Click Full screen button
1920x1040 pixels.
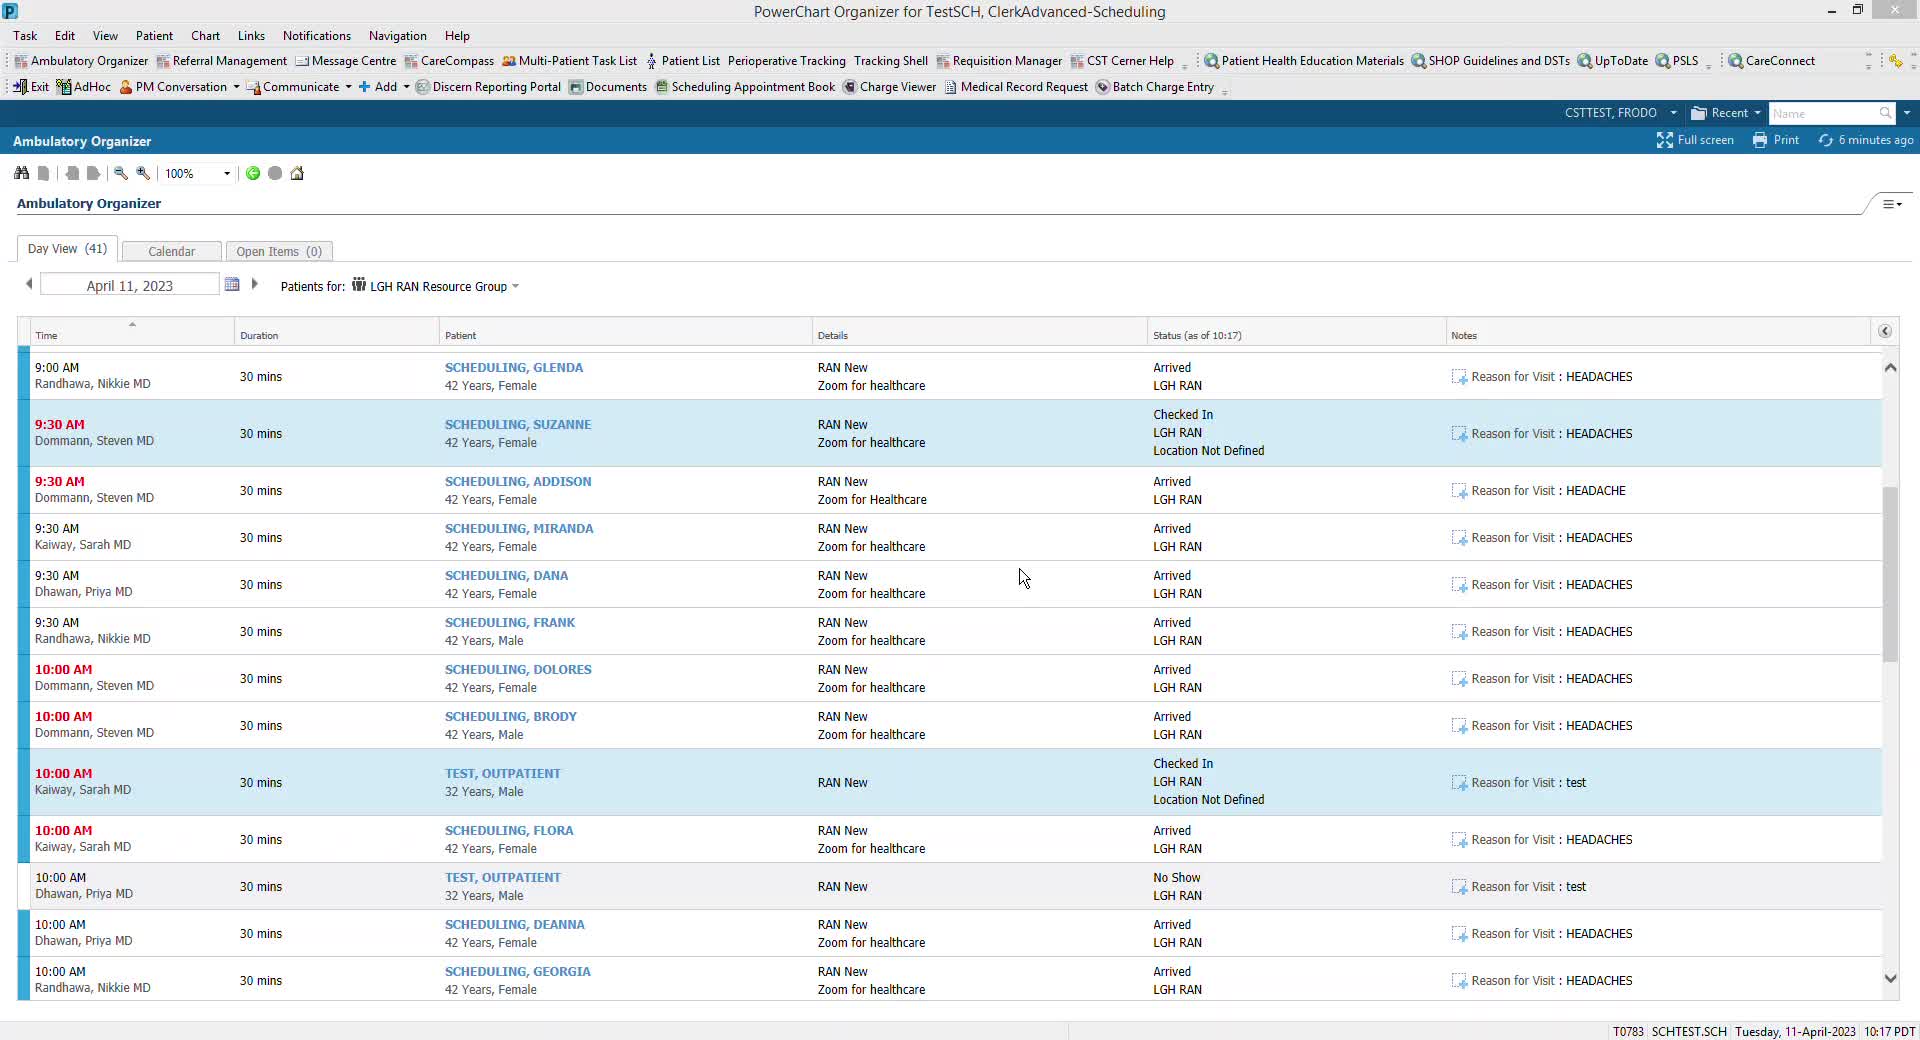(x=1695, y=140)
